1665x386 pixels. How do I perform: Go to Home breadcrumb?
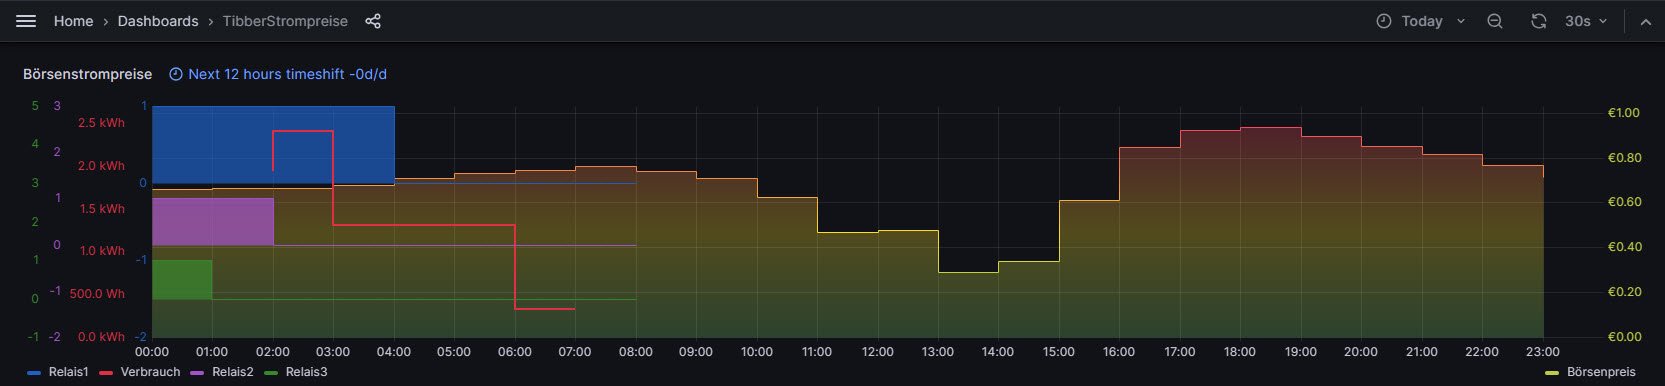tap(73, 21)
